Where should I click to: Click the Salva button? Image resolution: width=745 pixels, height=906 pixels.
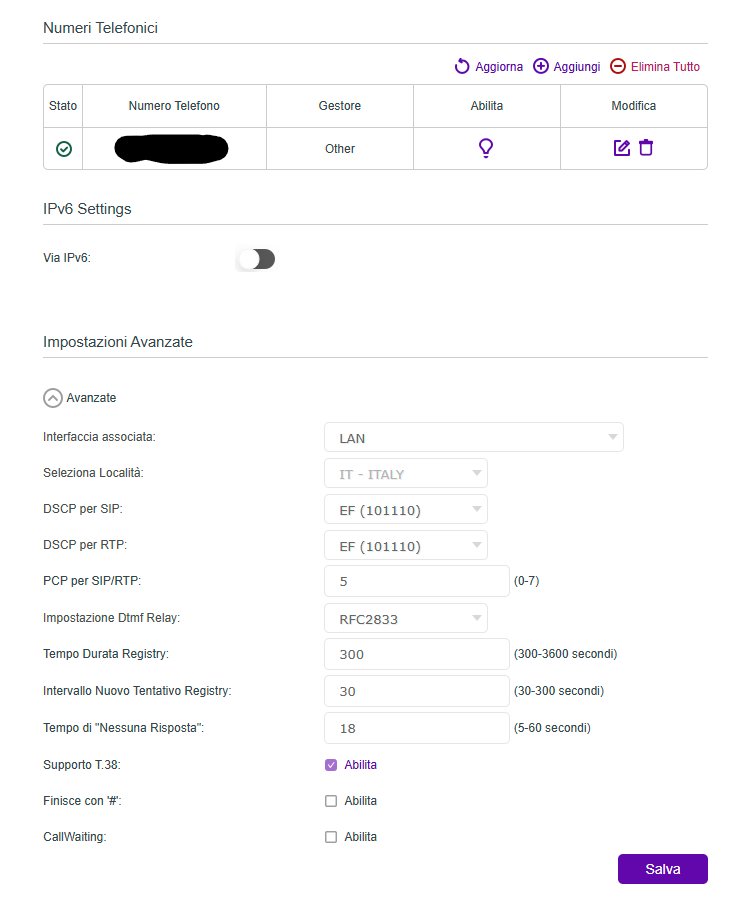[x=662, y=869]
